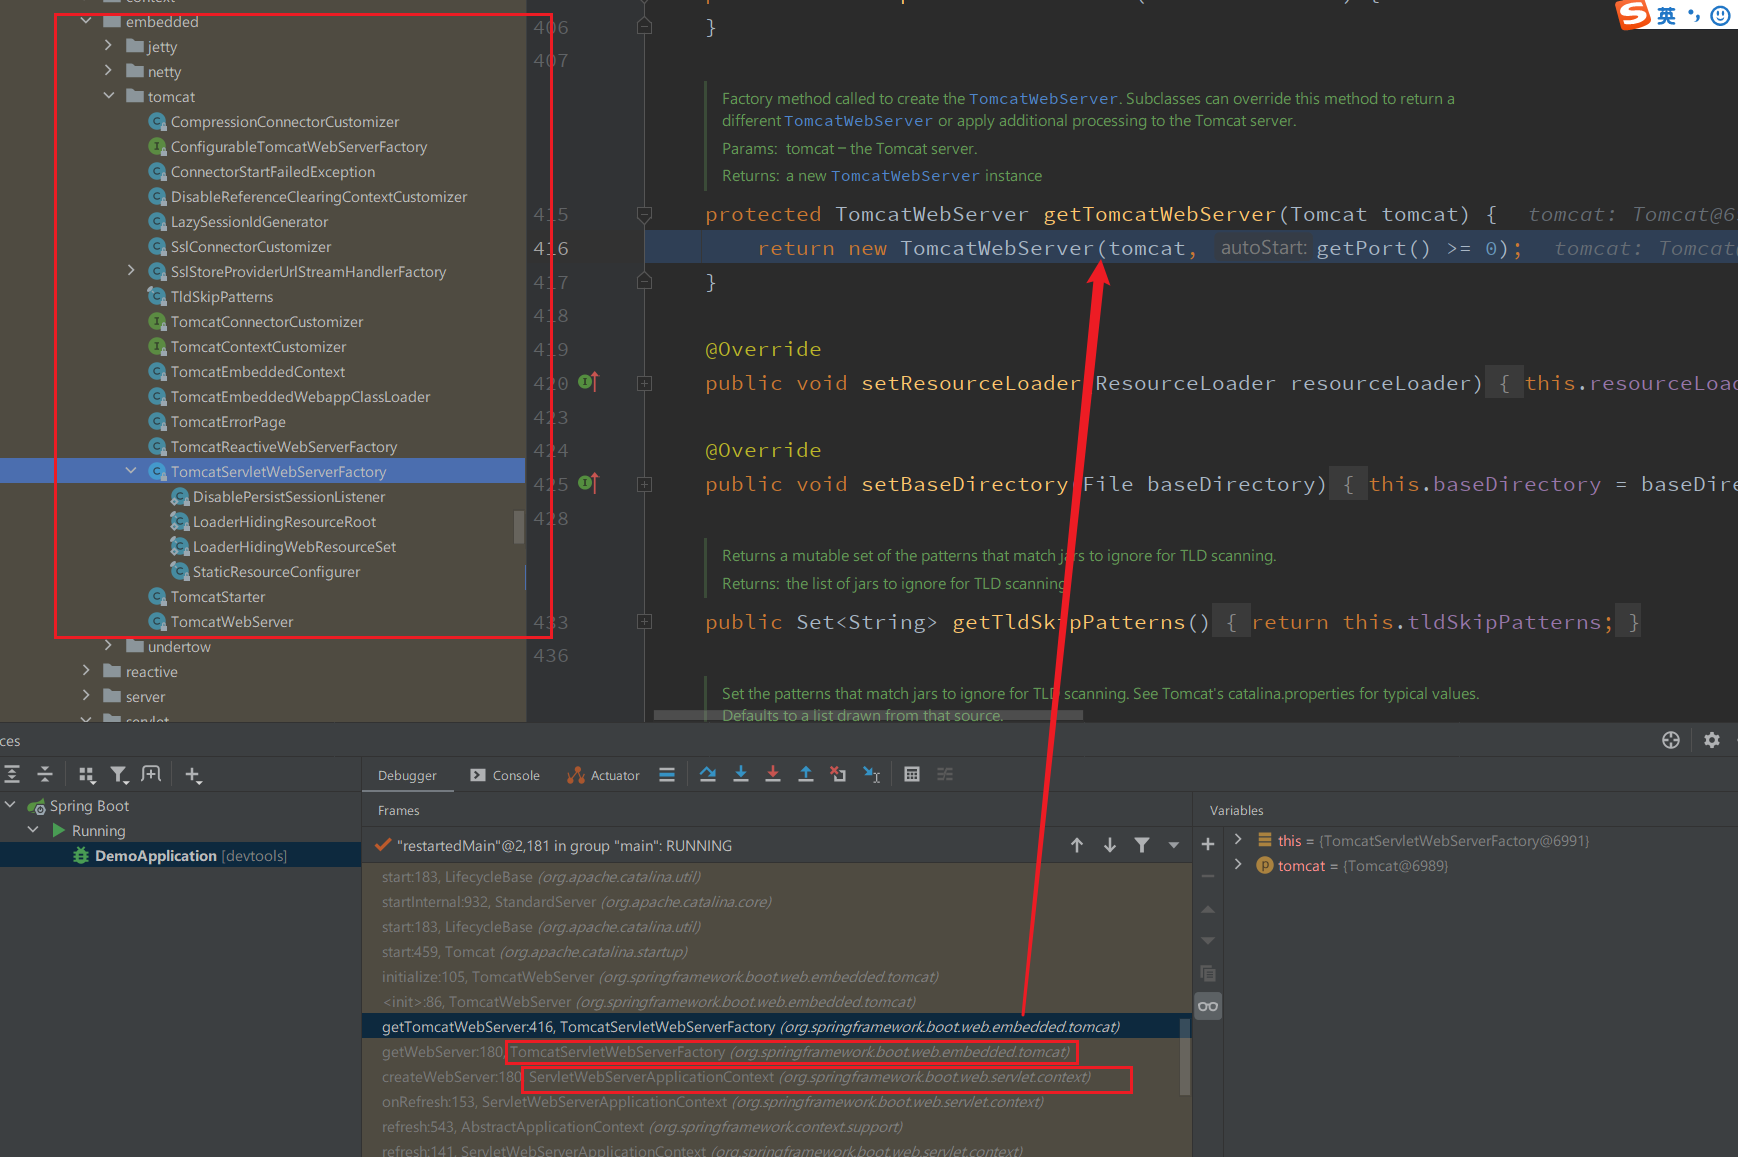The width and height of the screenshot is (1738, 1157).
Task: Open the tool window settings gear
Action: (1712, 740)
